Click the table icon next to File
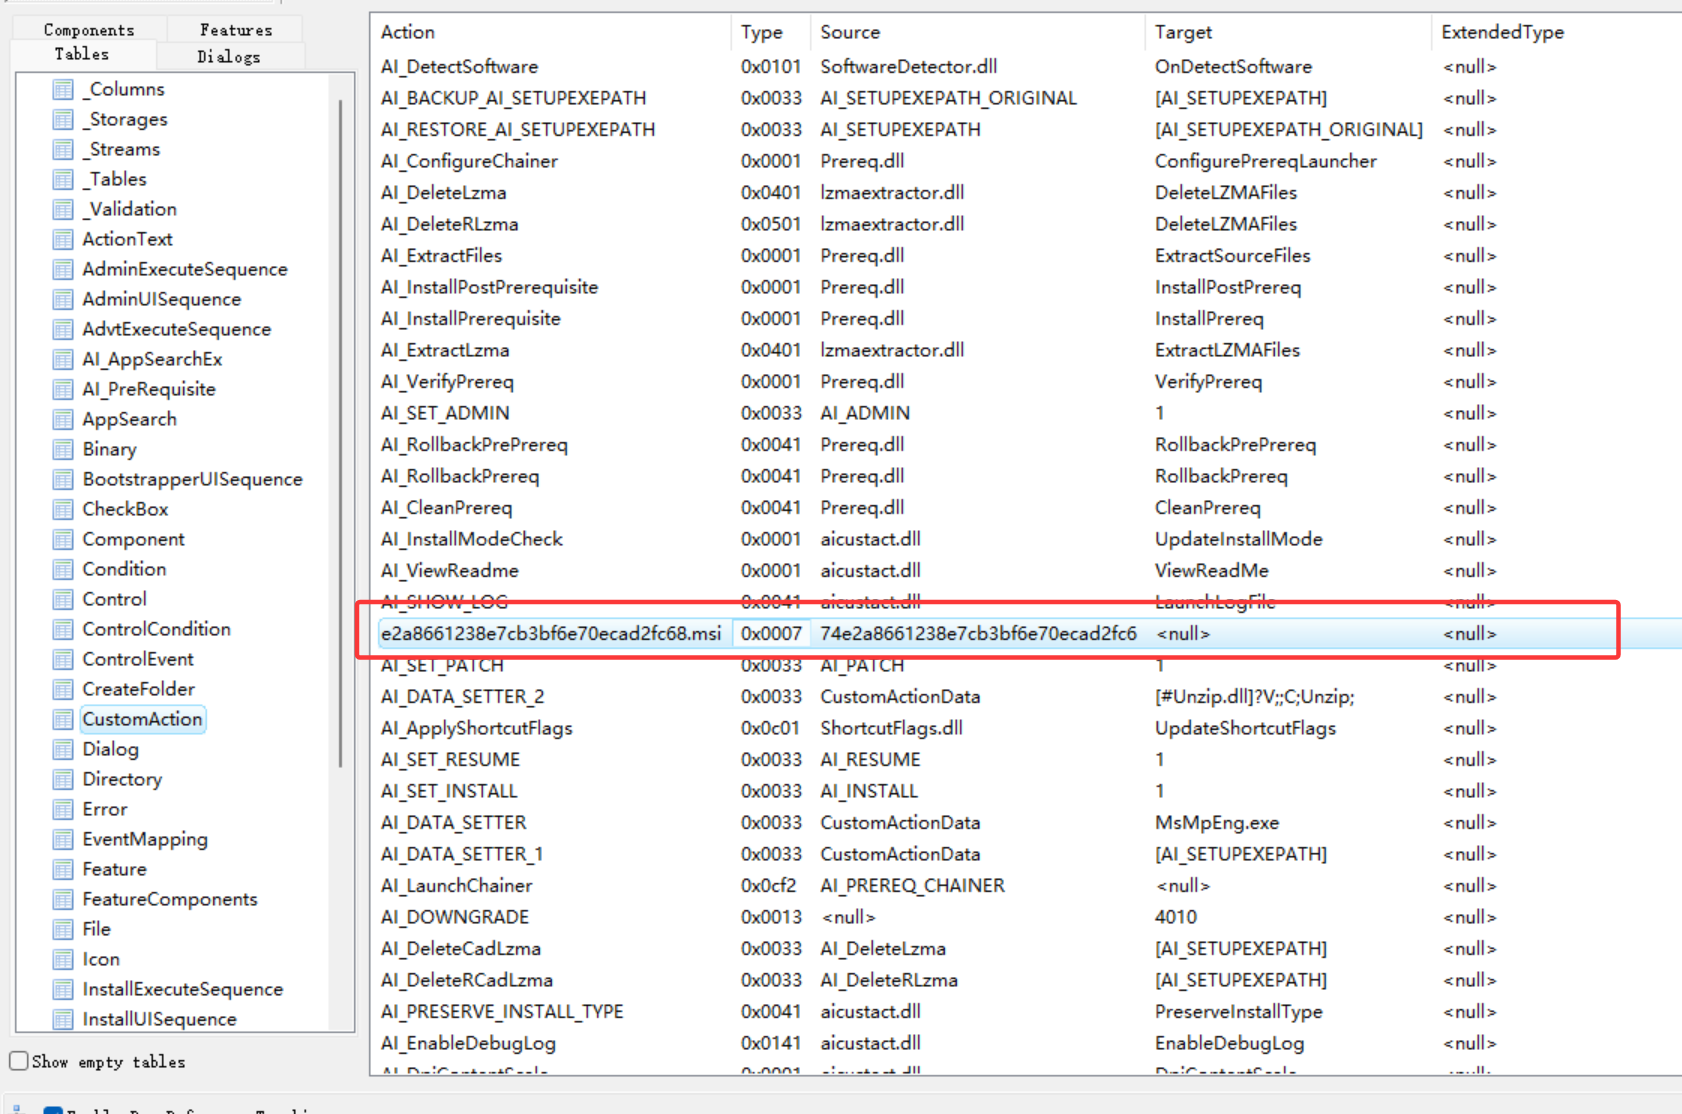This screenshot has width=1682, height=1114. 63,929
